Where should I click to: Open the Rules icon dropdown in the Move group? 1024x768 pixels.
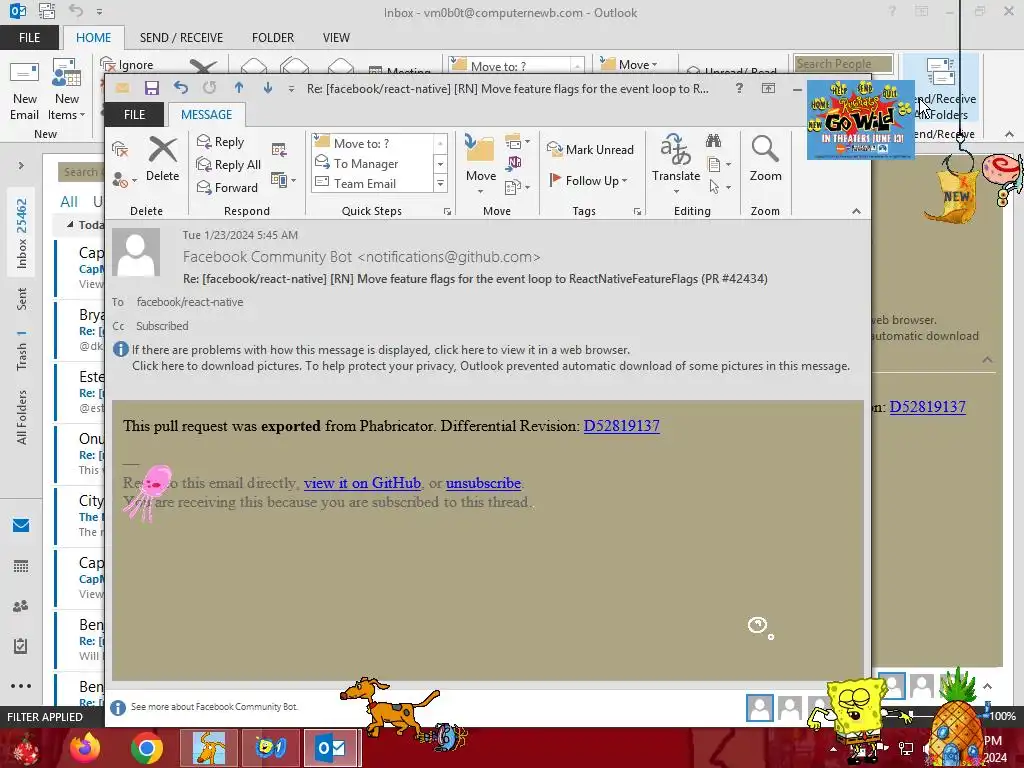point(517,142)
